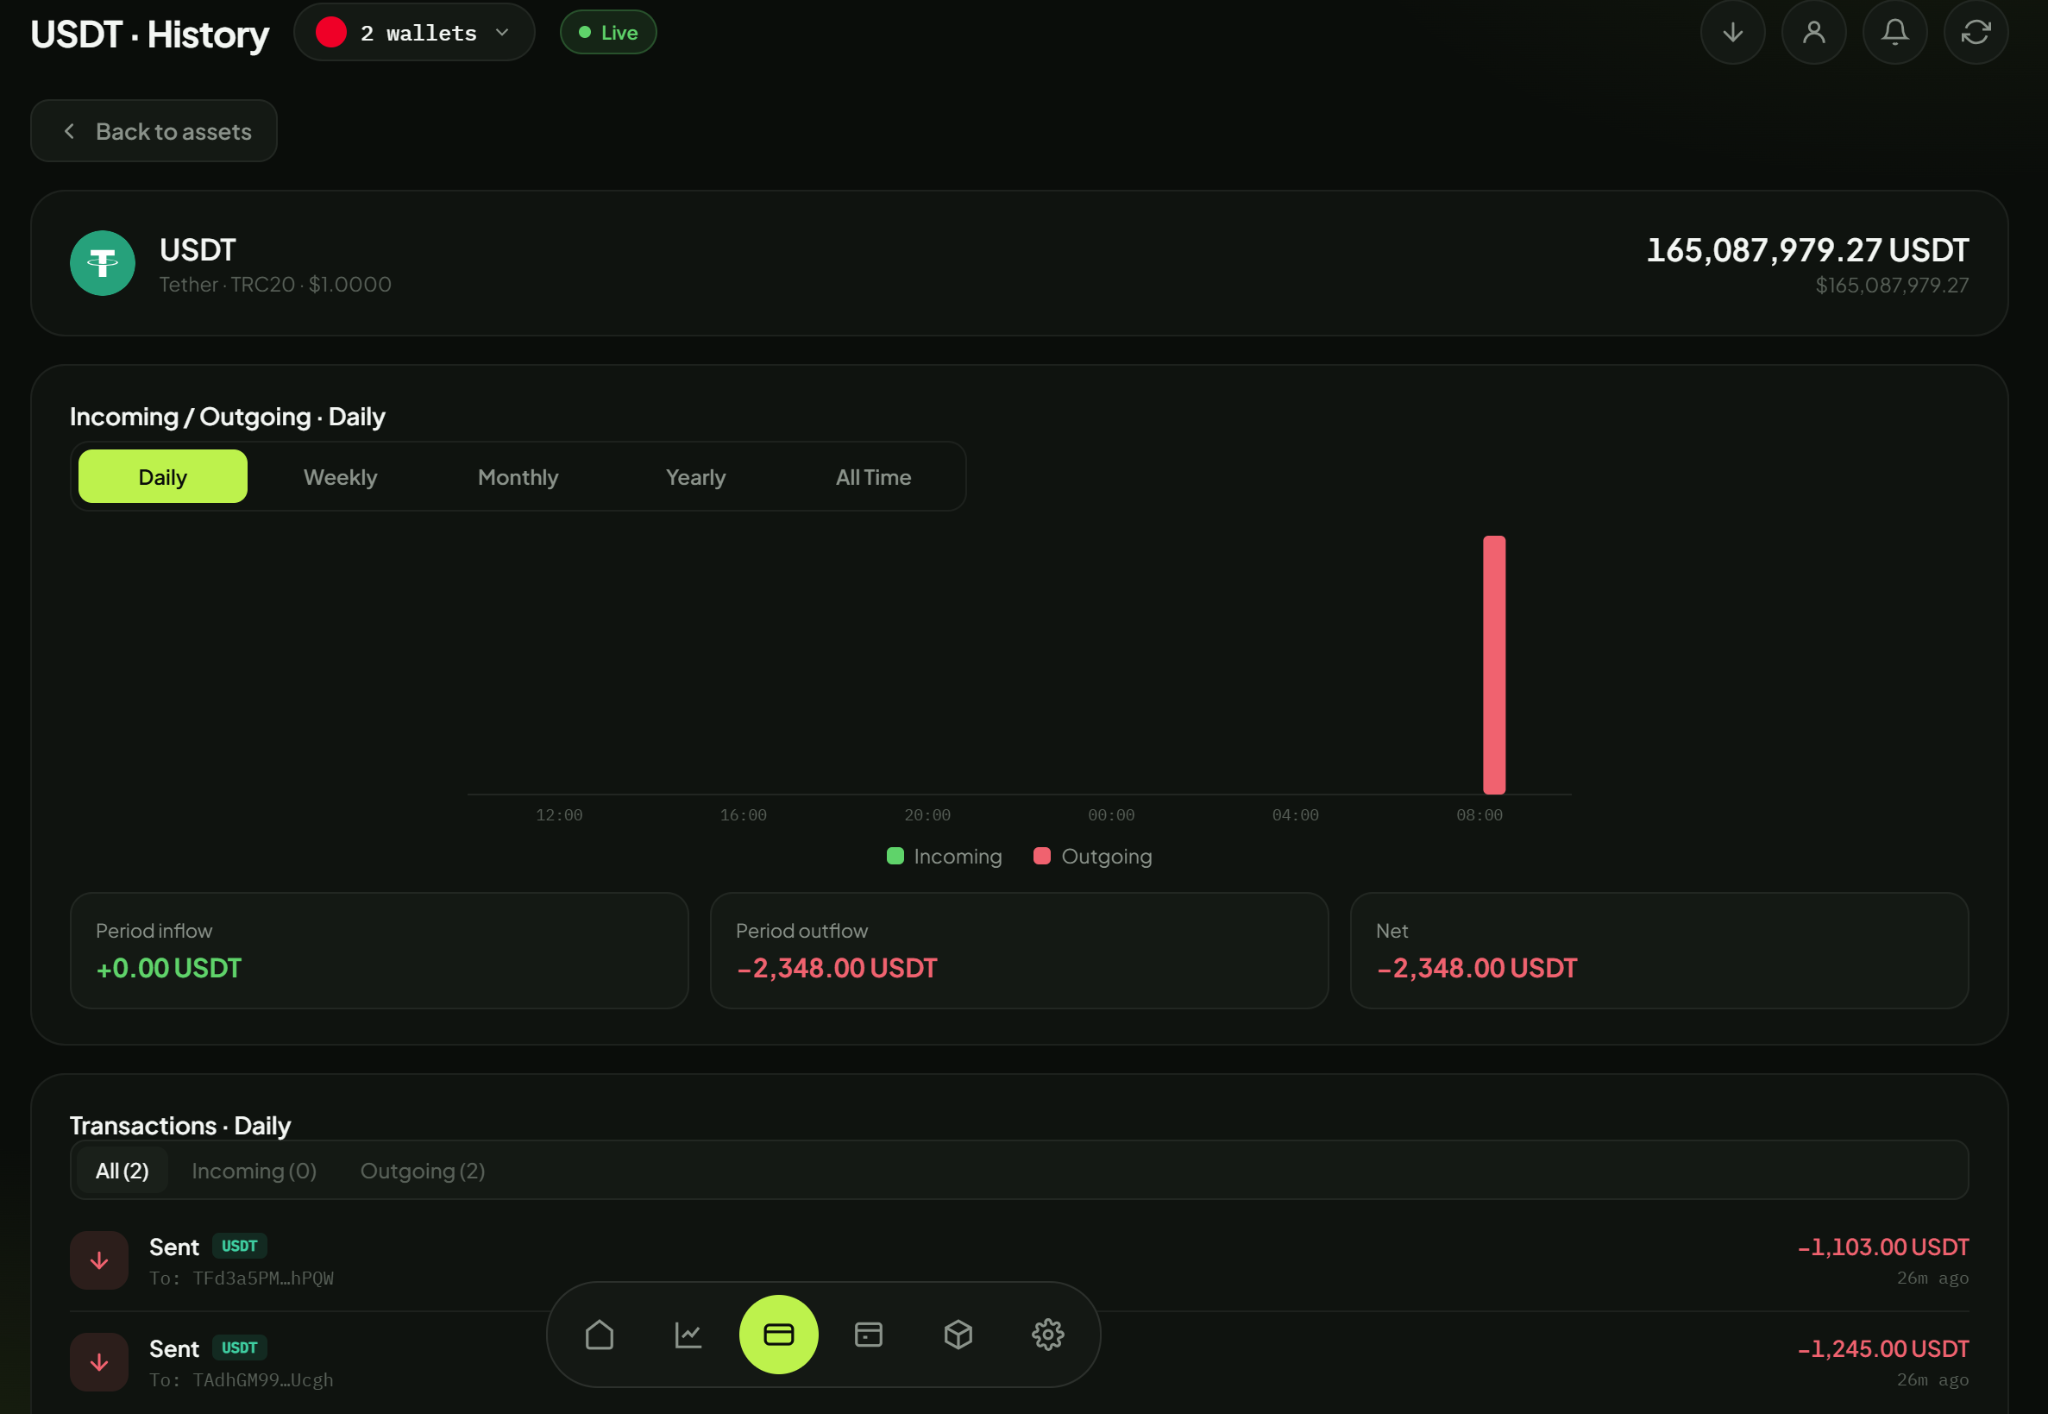Viewport: 2048px width, 1414px height.
Task: Open the notifications bell icon
Action: [1894, 33]
